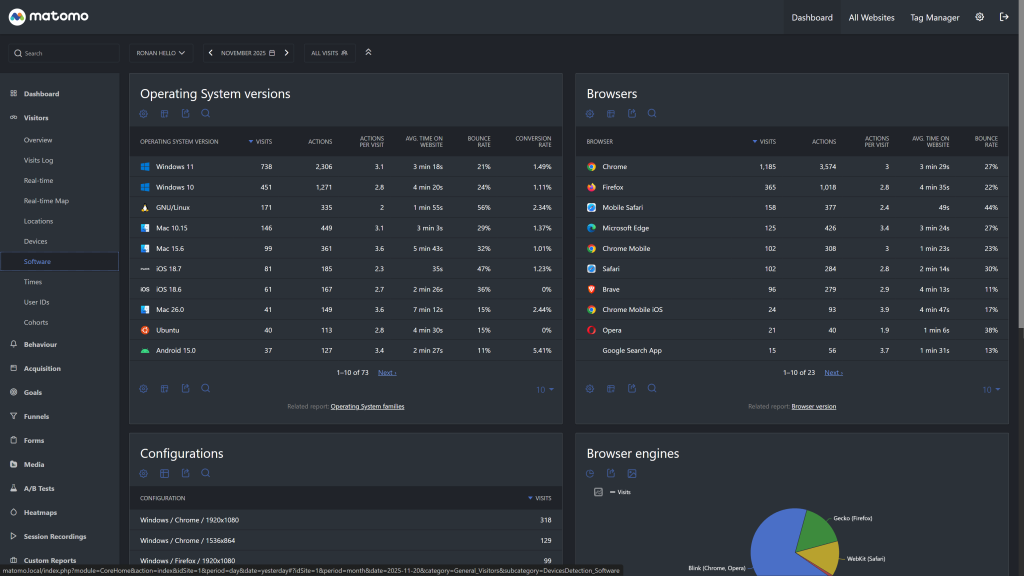Image resolution: width=1024 pixels, height=576 pixels.
Task: Open cog settings icon under Browsers heading
Action: pos(590,114)
